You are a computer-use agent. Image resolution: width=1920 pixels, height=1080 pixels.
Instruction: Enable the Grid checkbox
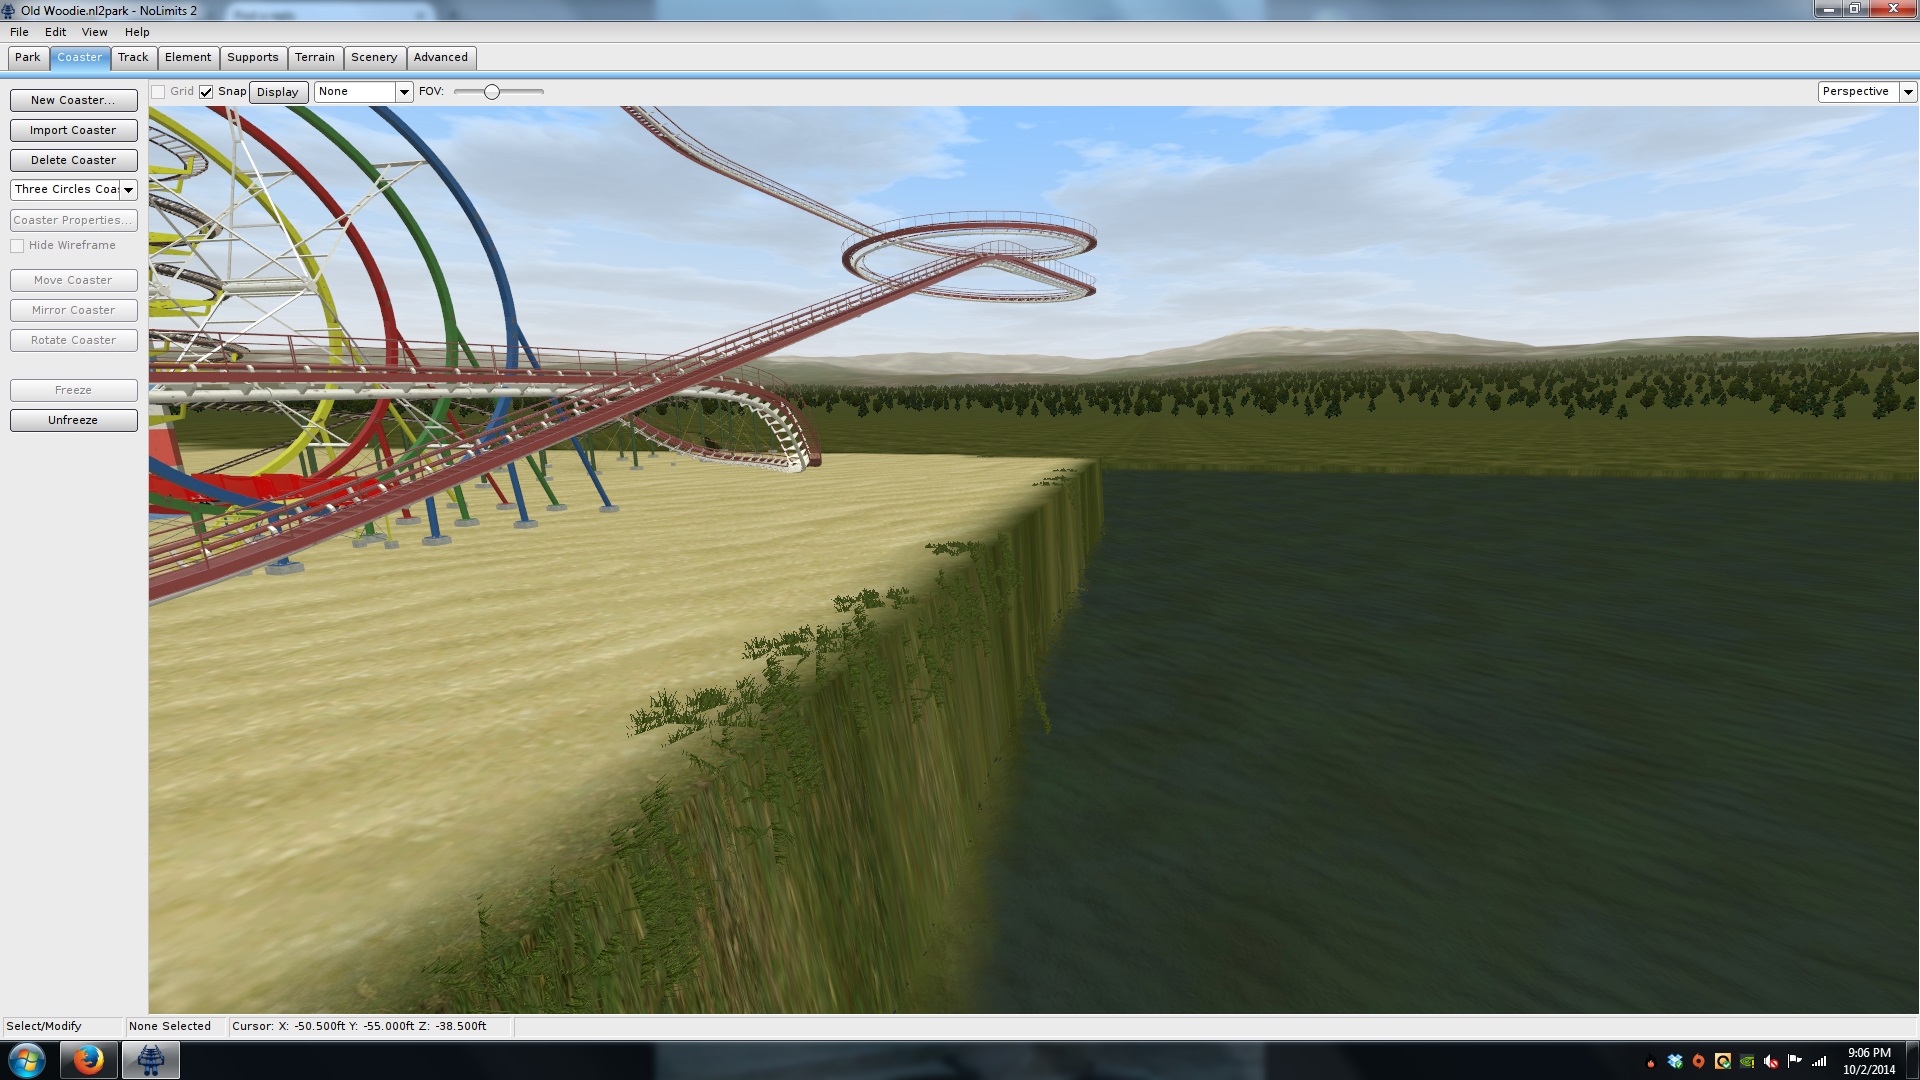tap(158, 92)
